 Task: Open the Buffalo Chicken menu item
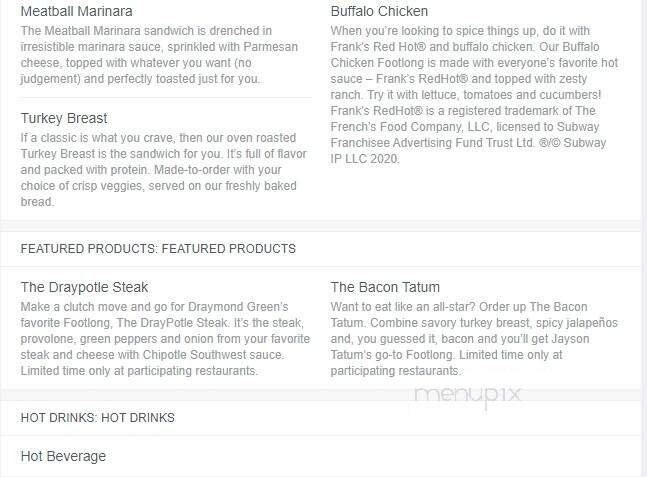(x=379, y=11)
